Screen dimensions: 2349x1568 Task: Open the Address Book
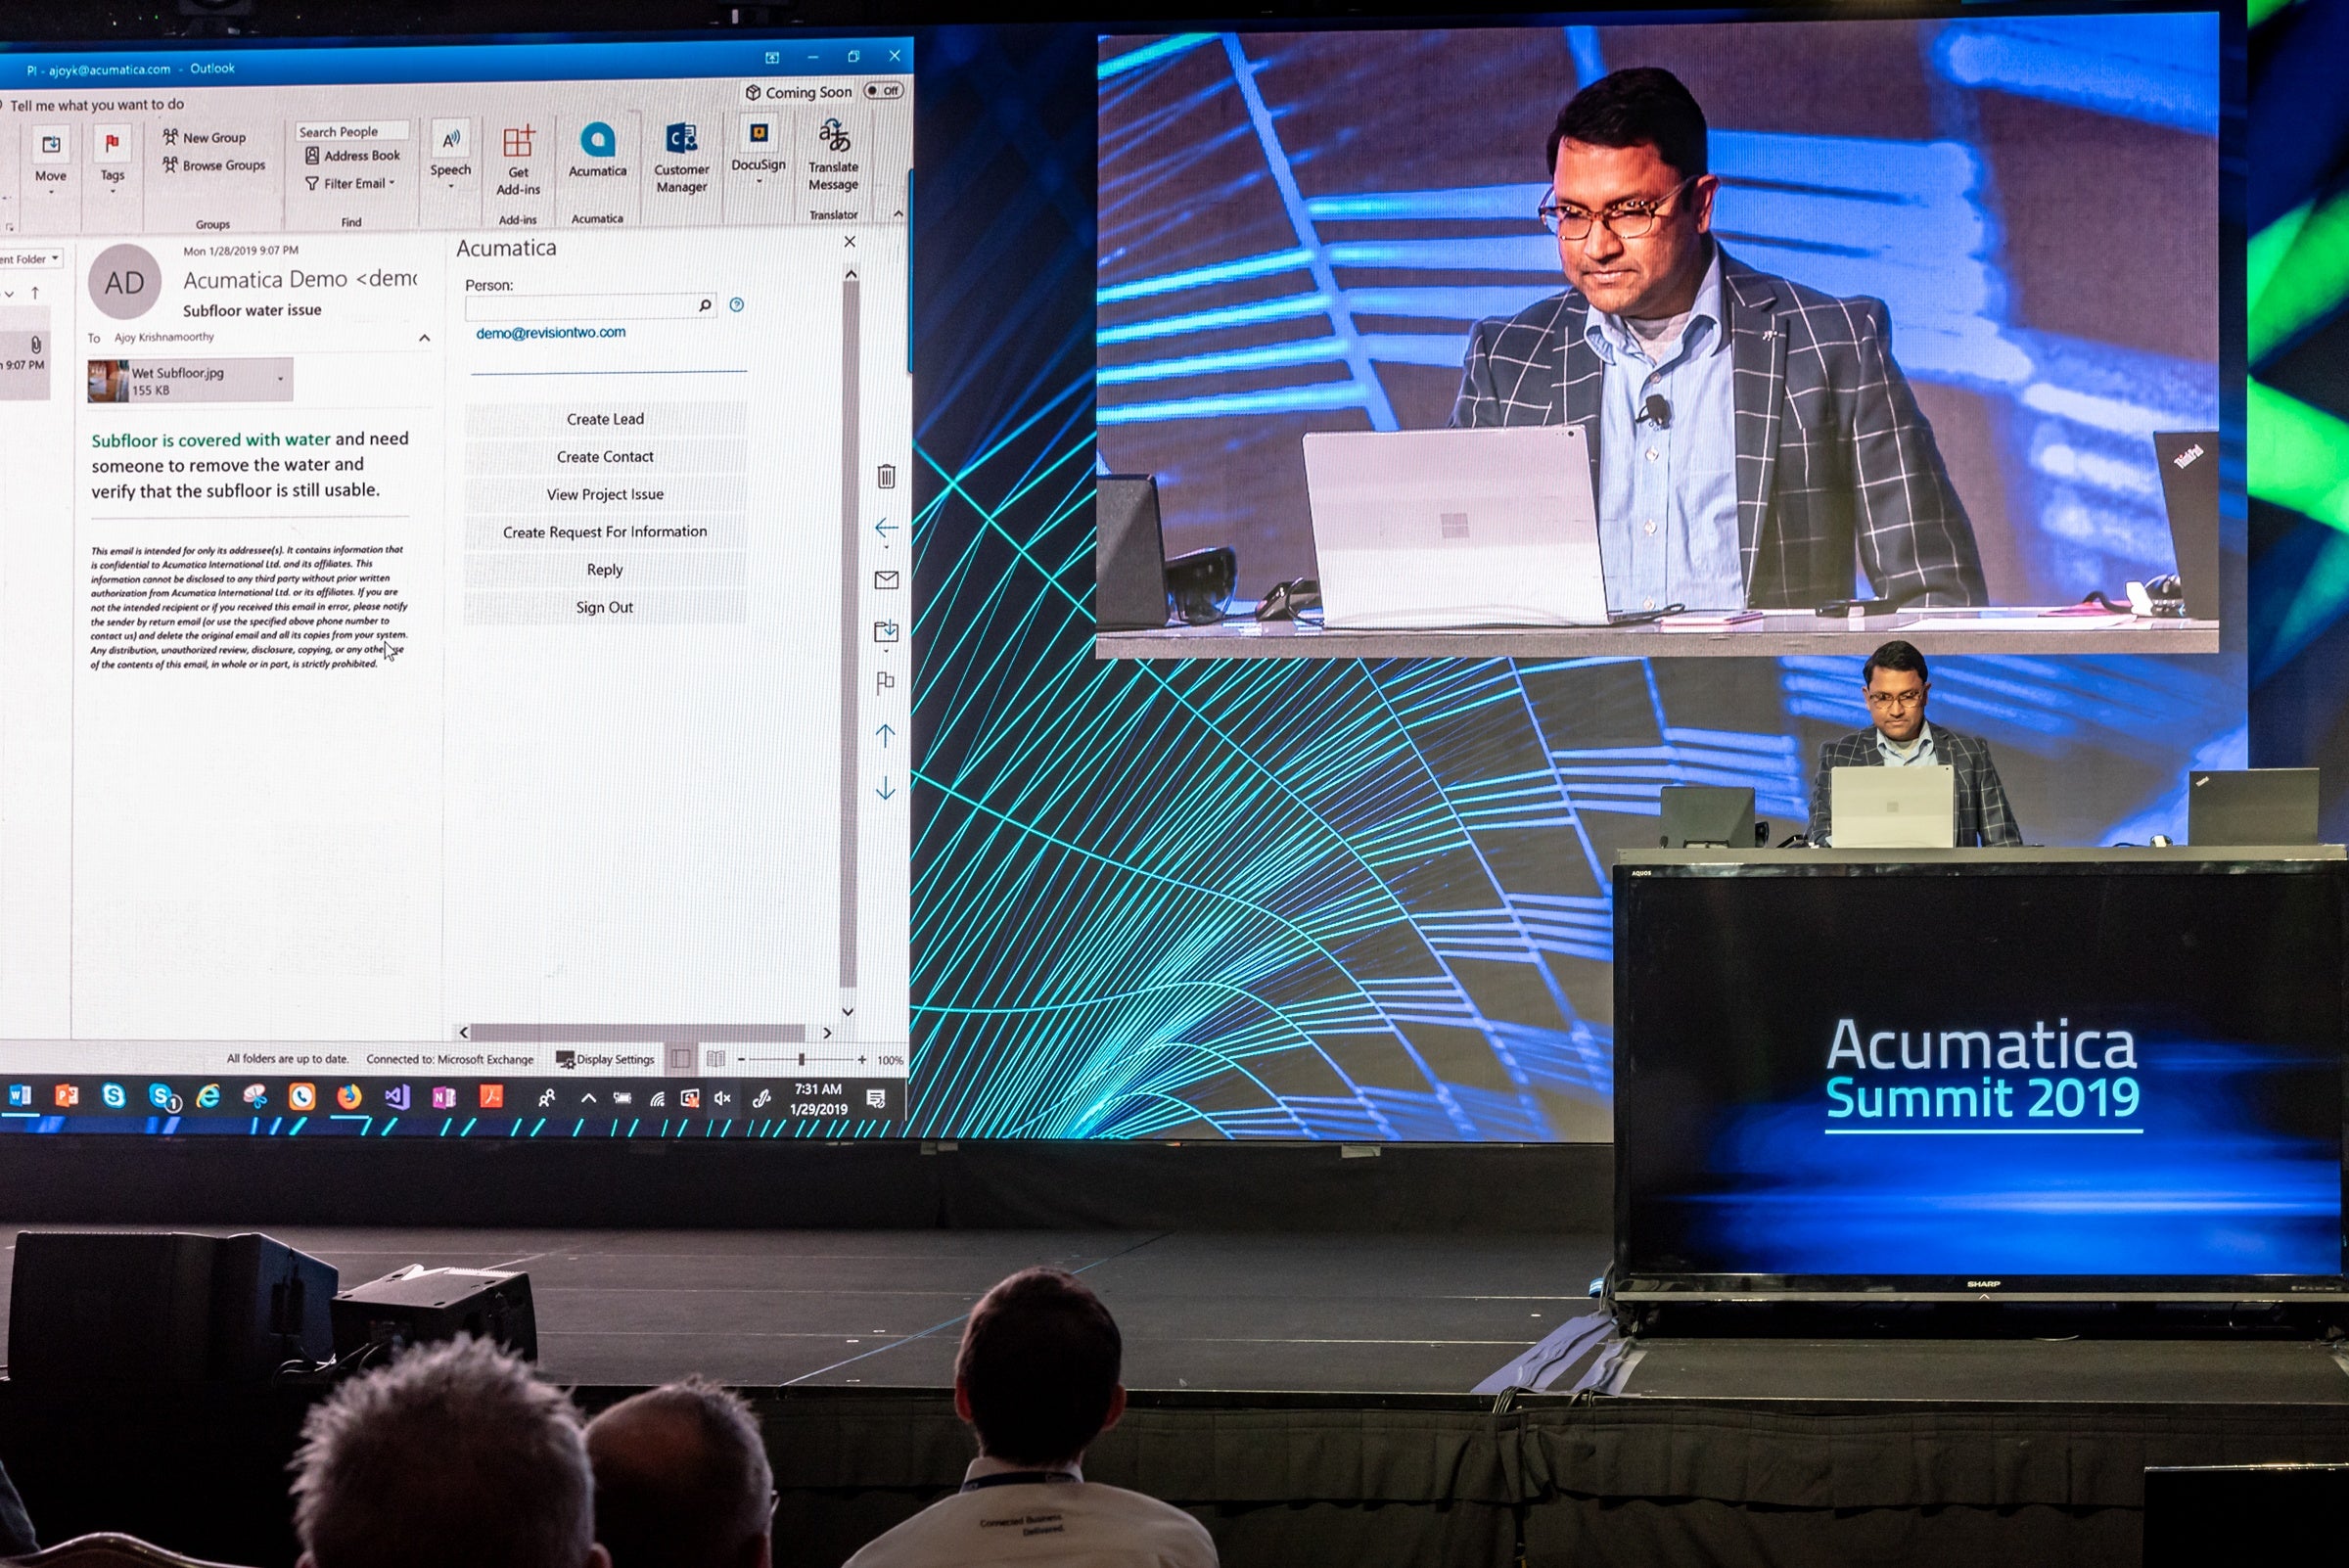(352, 156)
